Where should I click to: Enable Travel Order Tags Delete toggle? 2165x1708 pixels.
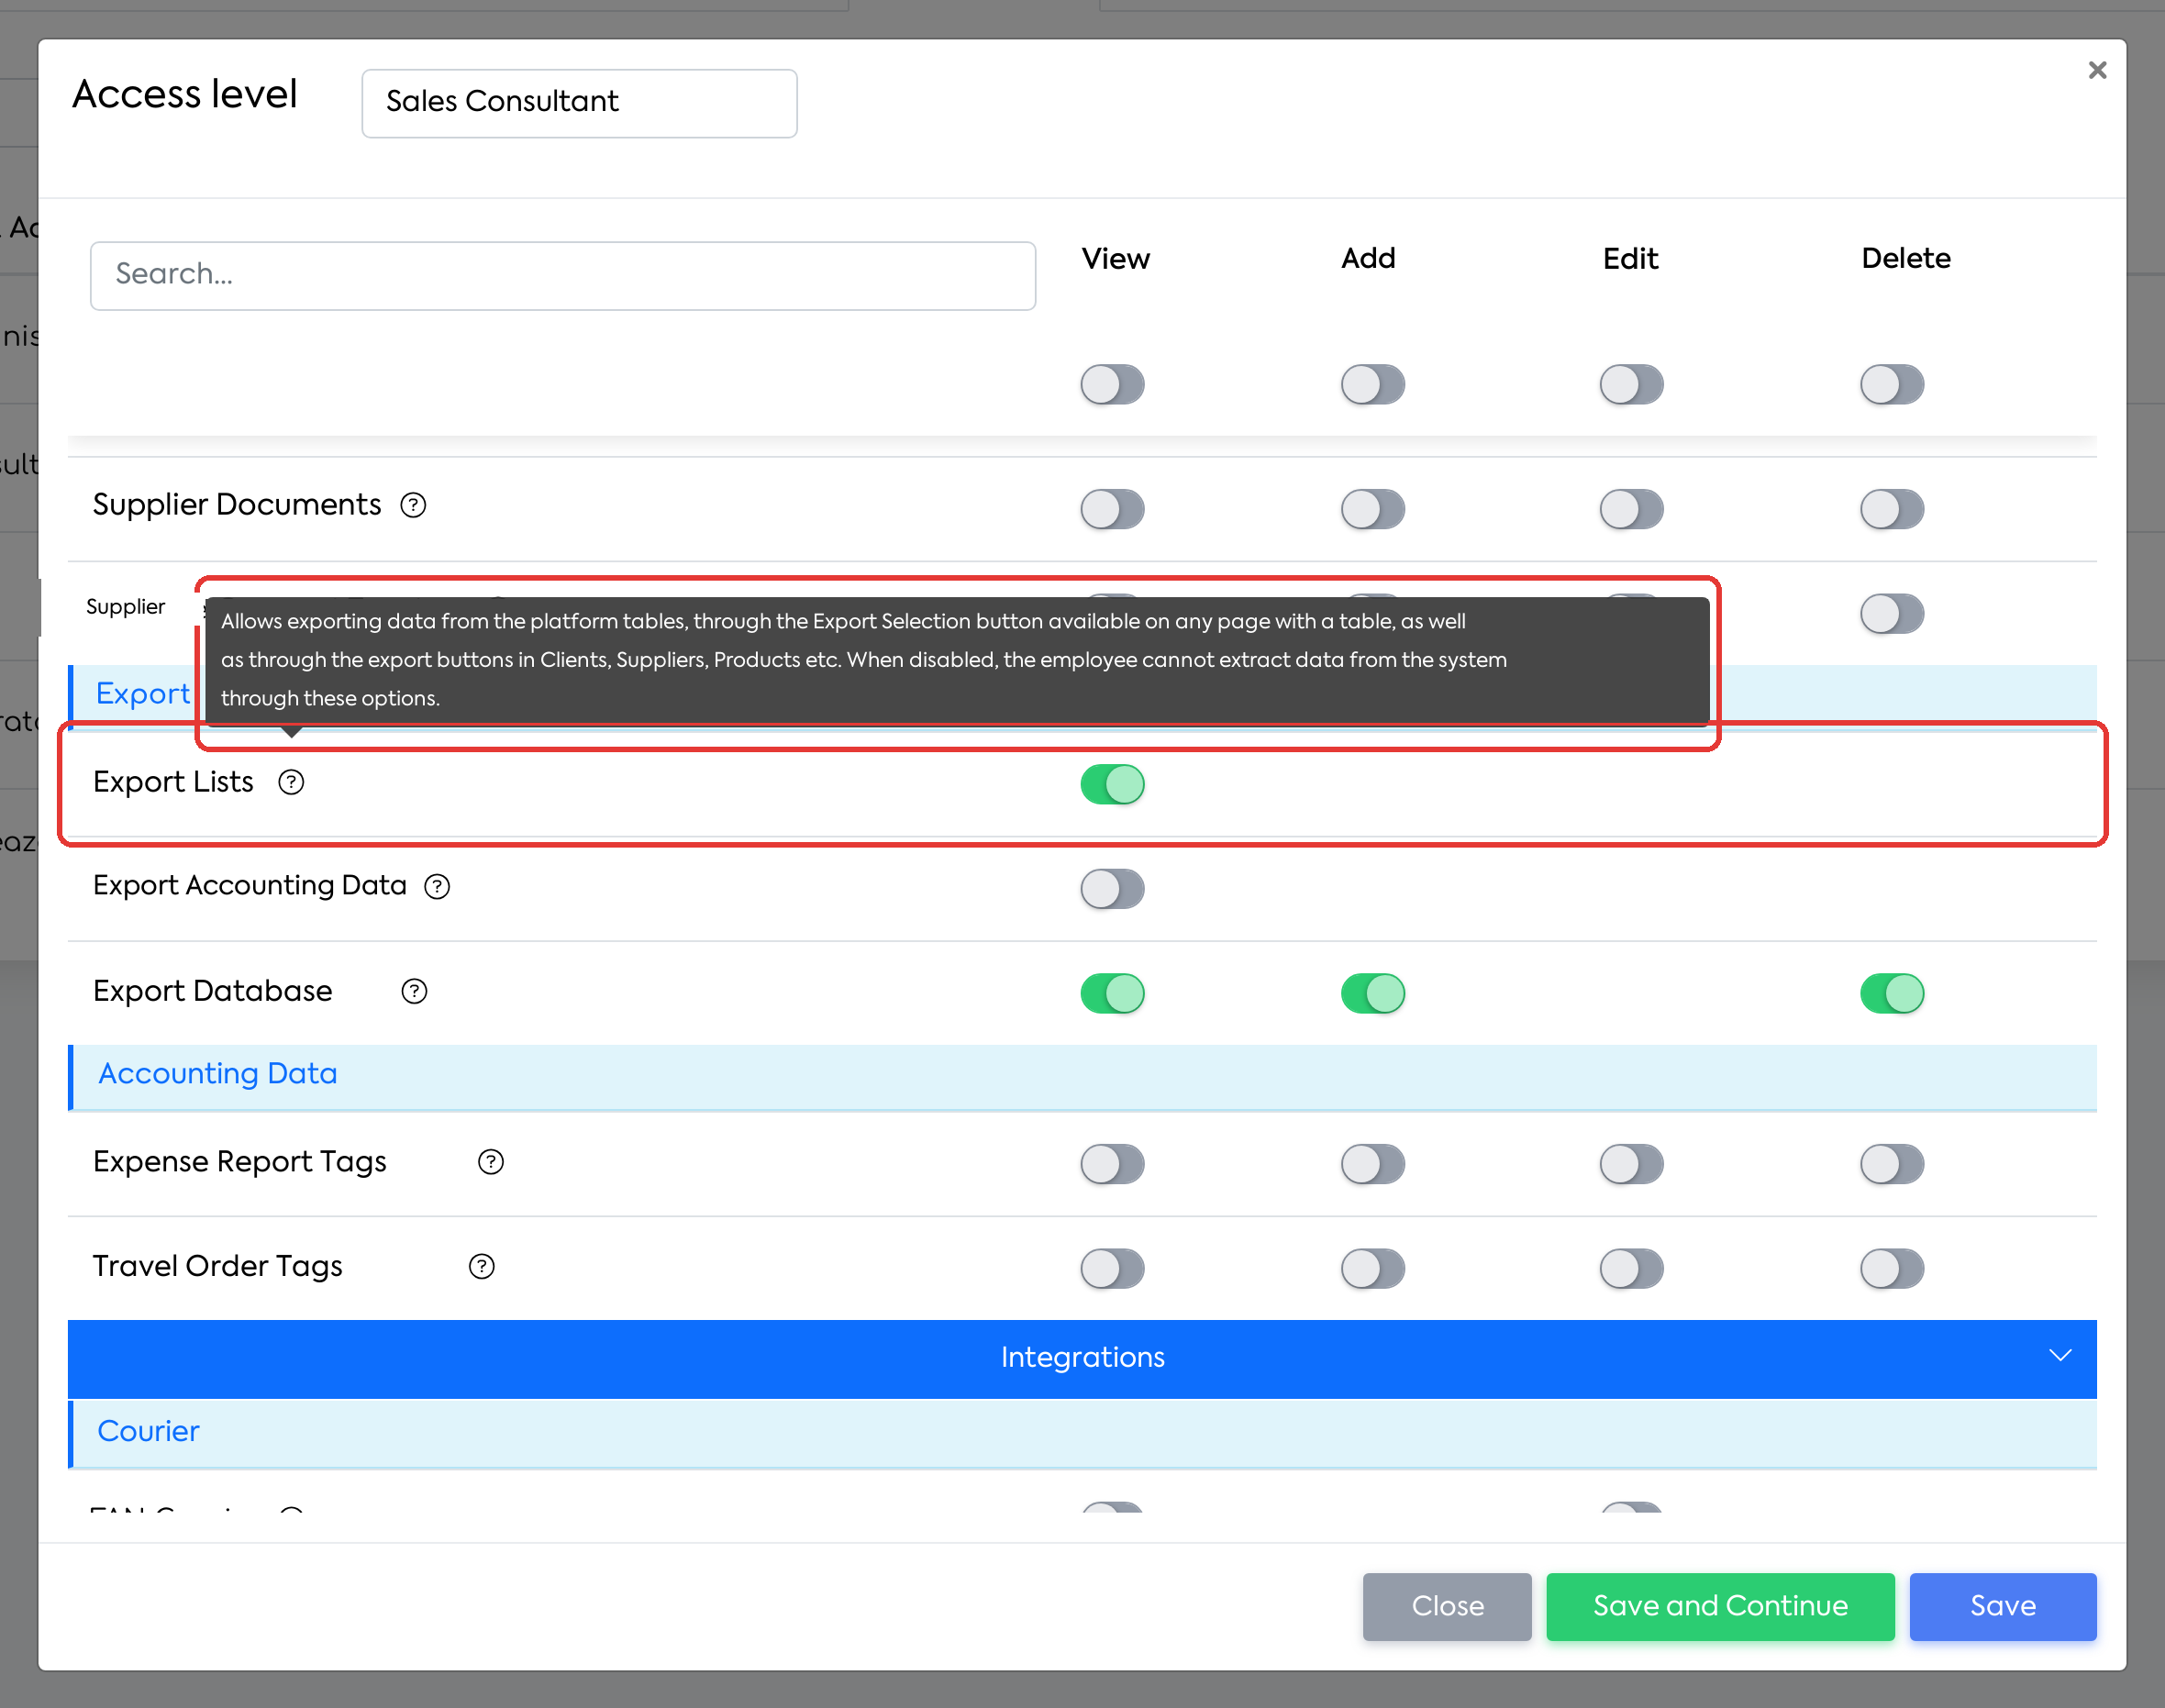(x=1892, y=1269)
